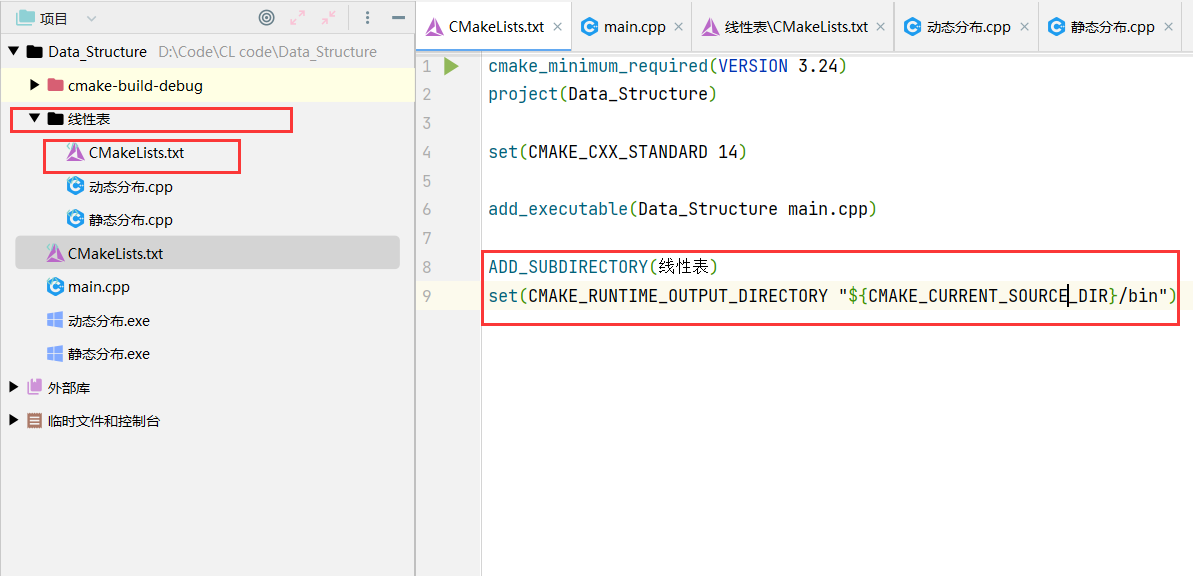Select 静态分布.exe in project tree

coord(108,354)
